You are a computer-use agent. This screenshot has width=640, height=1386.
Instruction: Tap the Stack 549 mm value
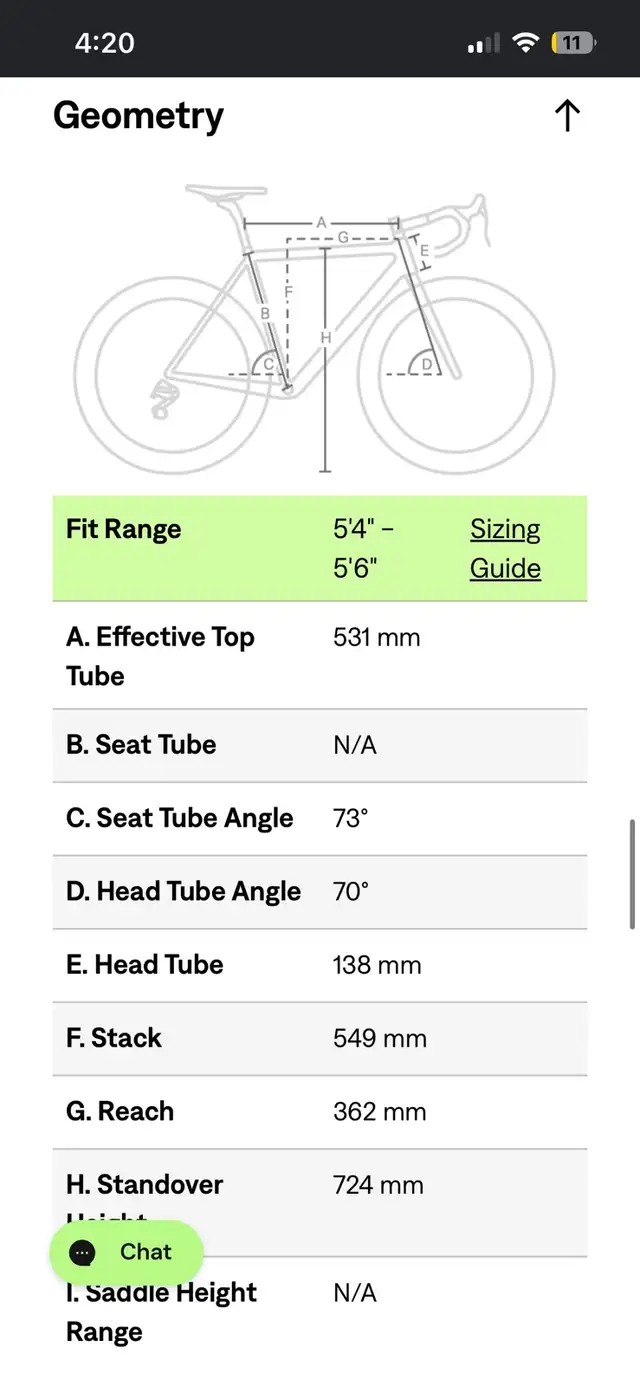380,1038
